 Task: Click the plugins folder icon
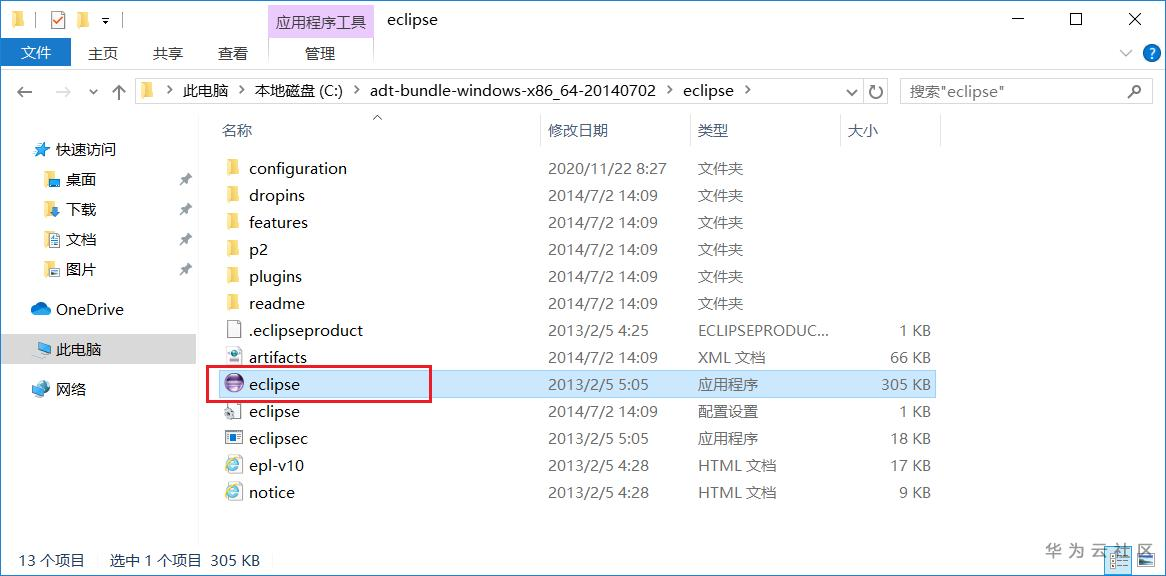click(233, 276)
